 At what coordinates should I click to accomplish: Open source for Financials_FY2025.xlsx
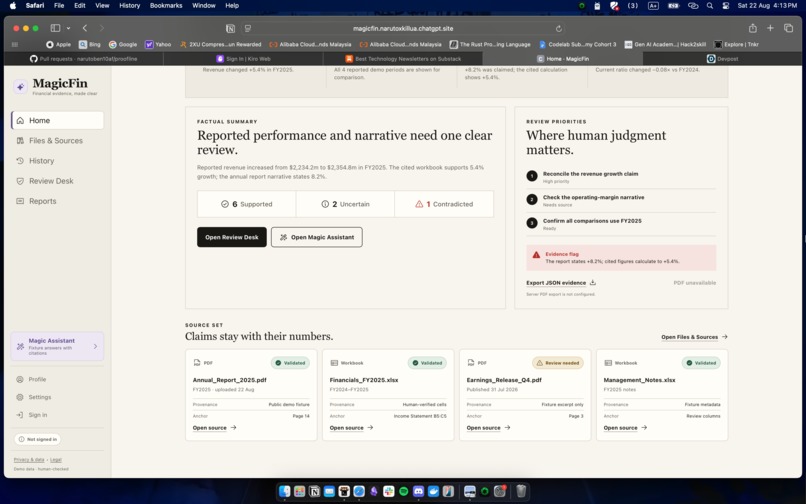[x=351, y=428]
